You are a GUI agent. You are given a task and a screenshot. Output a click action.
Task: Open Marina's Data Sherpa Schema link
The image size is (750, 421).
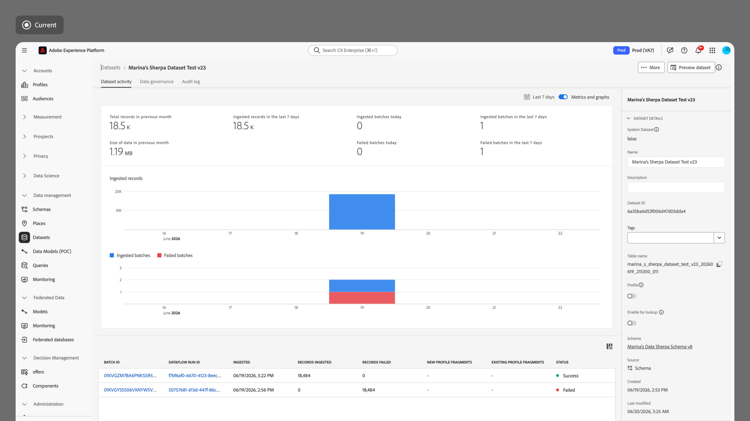tap(660, 347)
